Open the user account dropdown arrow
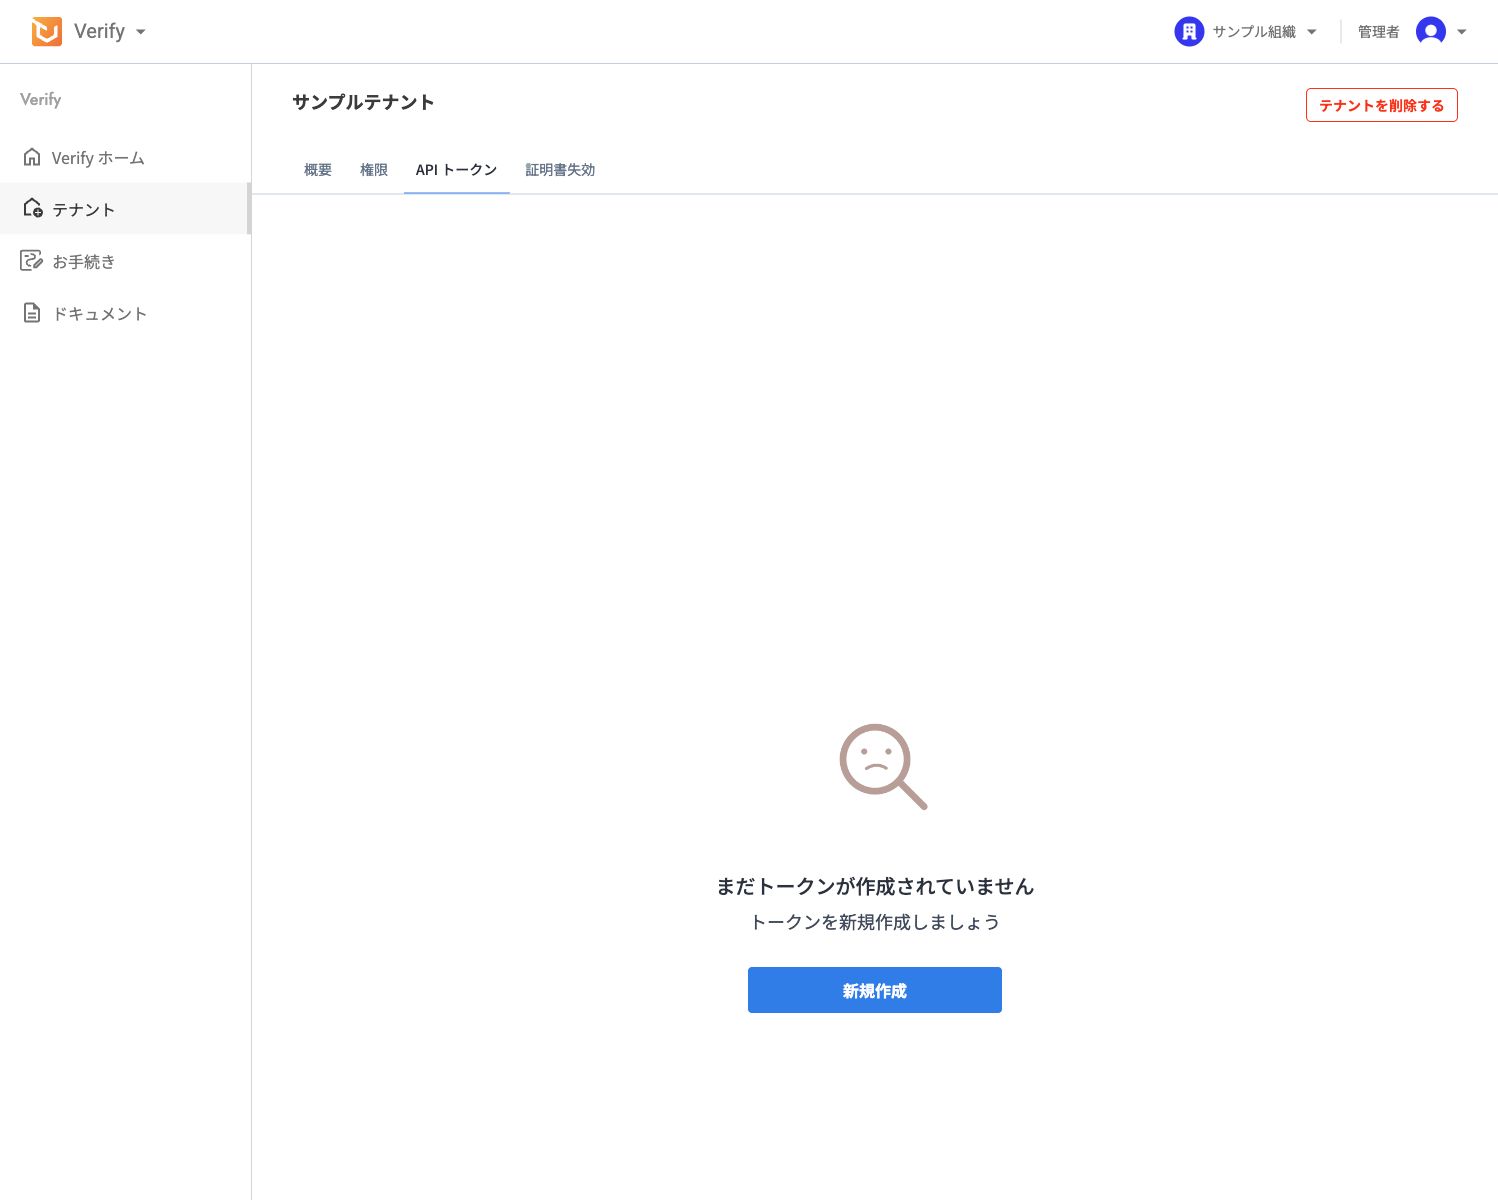Screen dimensions: 1498x1200 click(x=1462, y=32)
